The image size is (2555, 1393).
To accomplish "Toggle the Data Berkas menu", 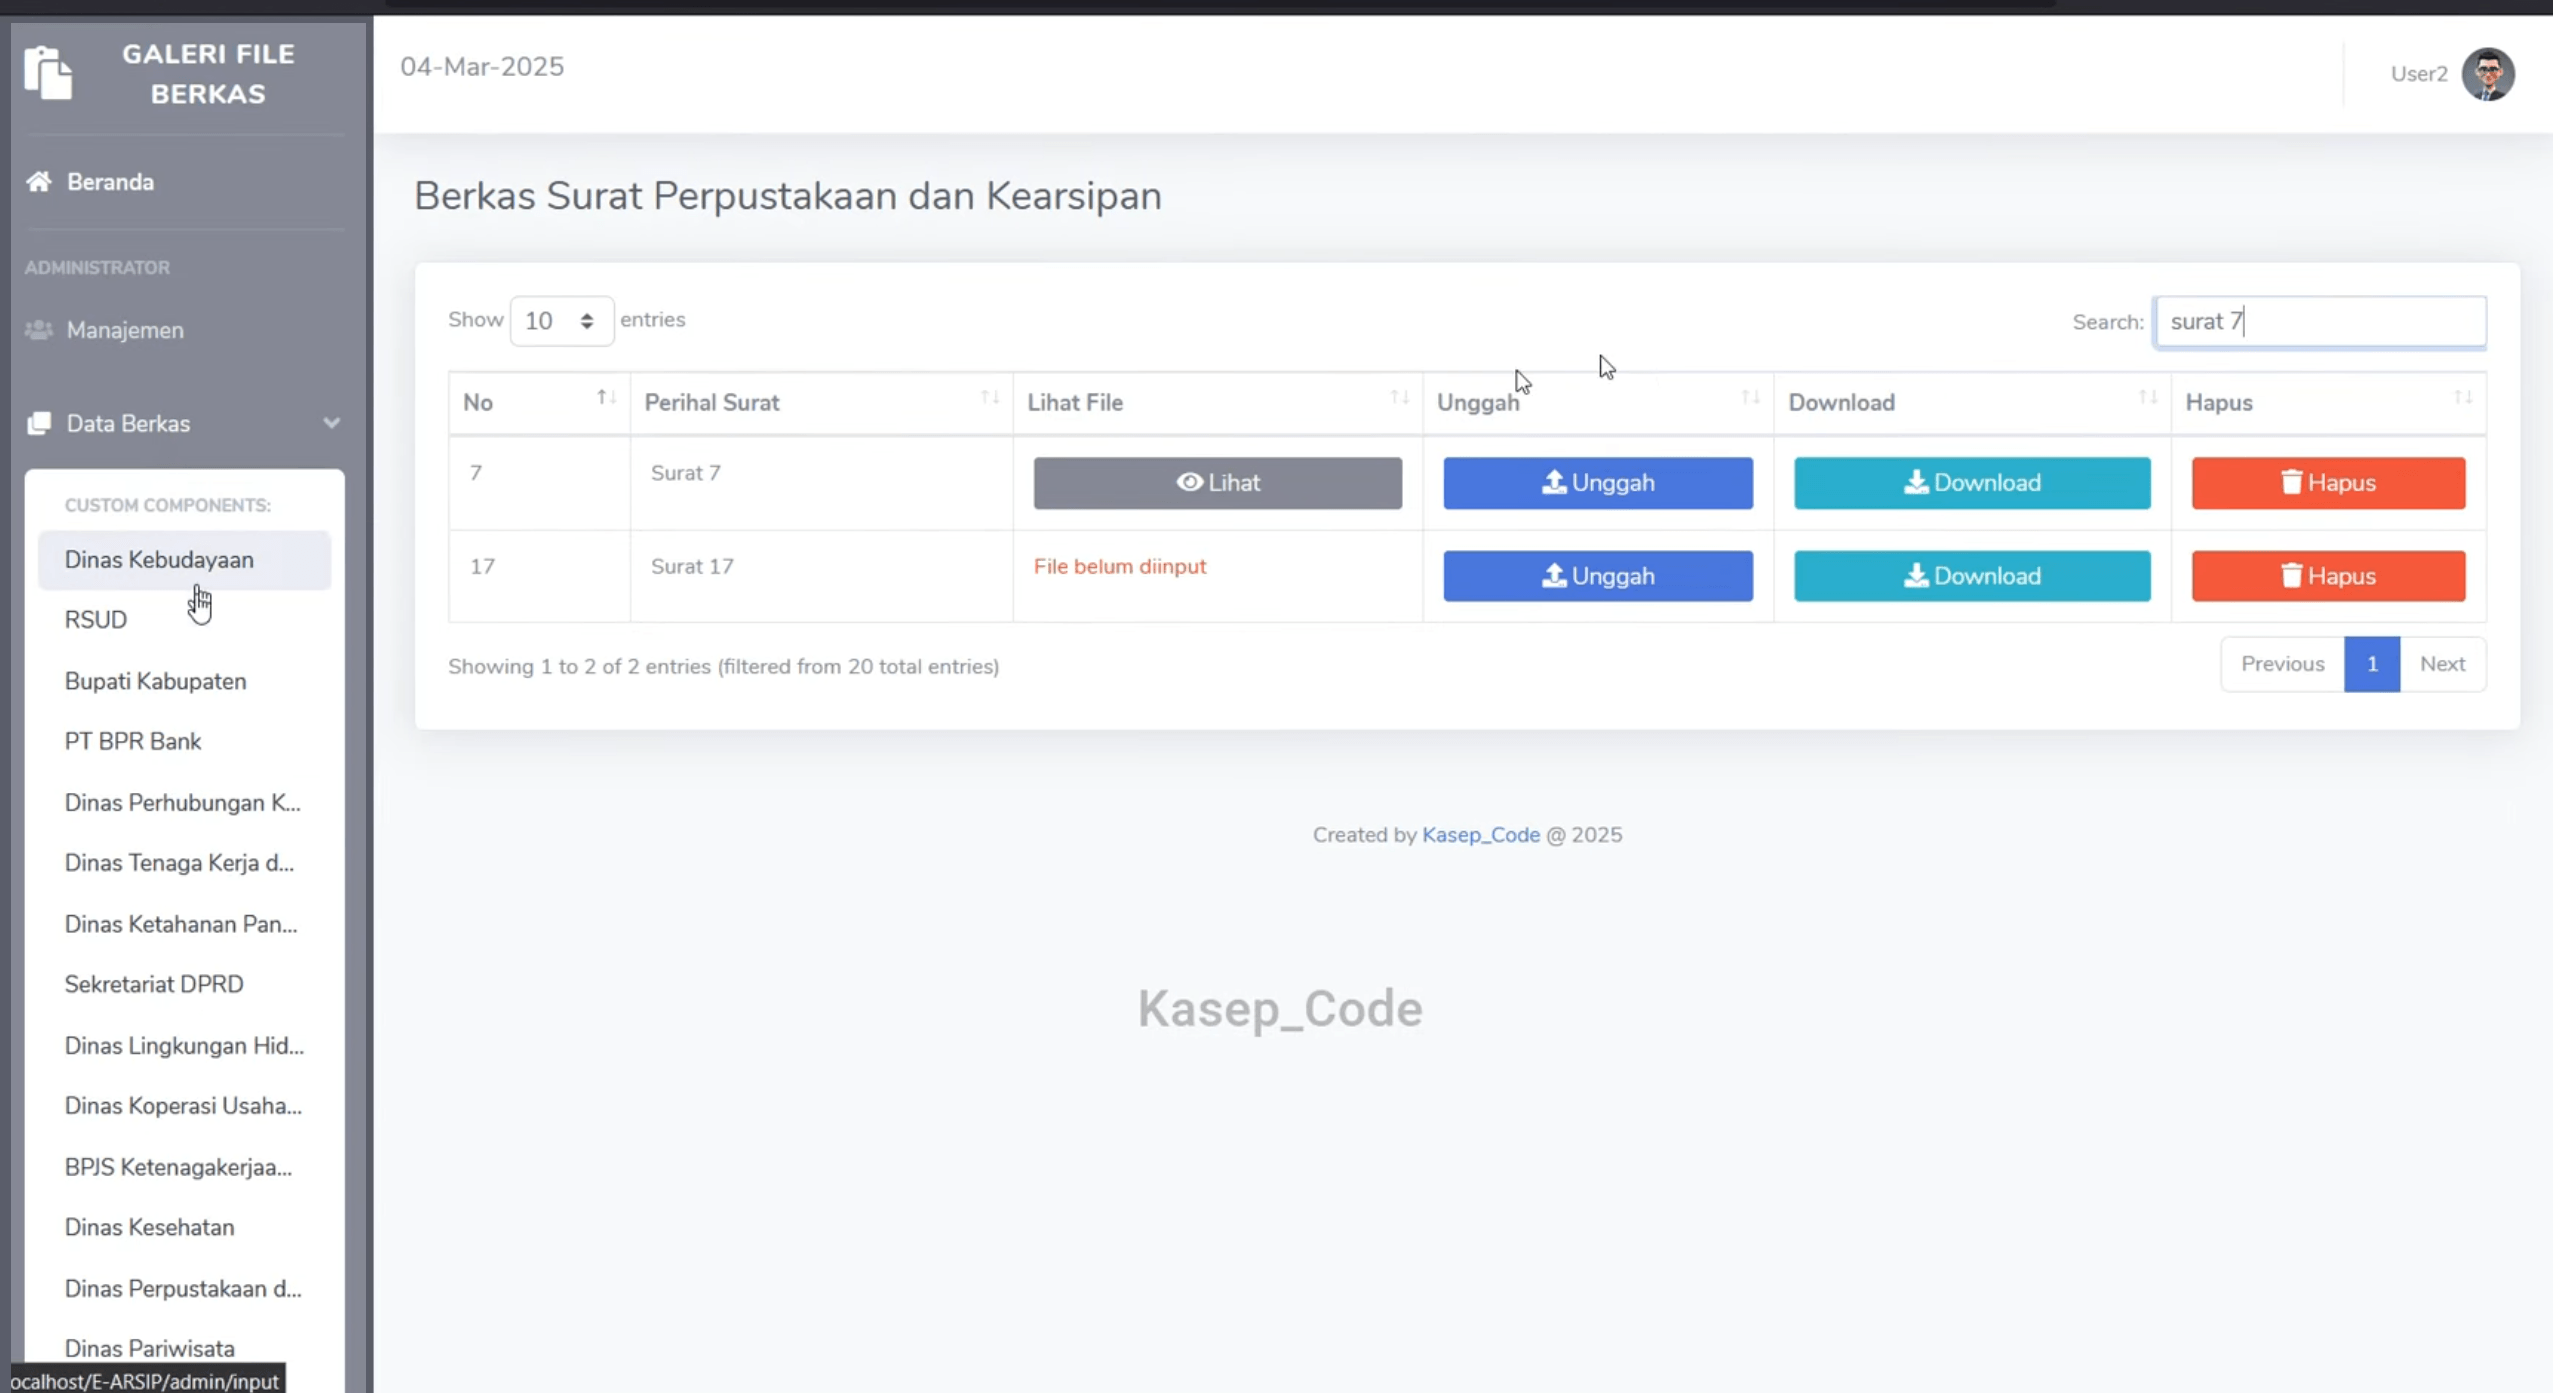I will [184, 424].
